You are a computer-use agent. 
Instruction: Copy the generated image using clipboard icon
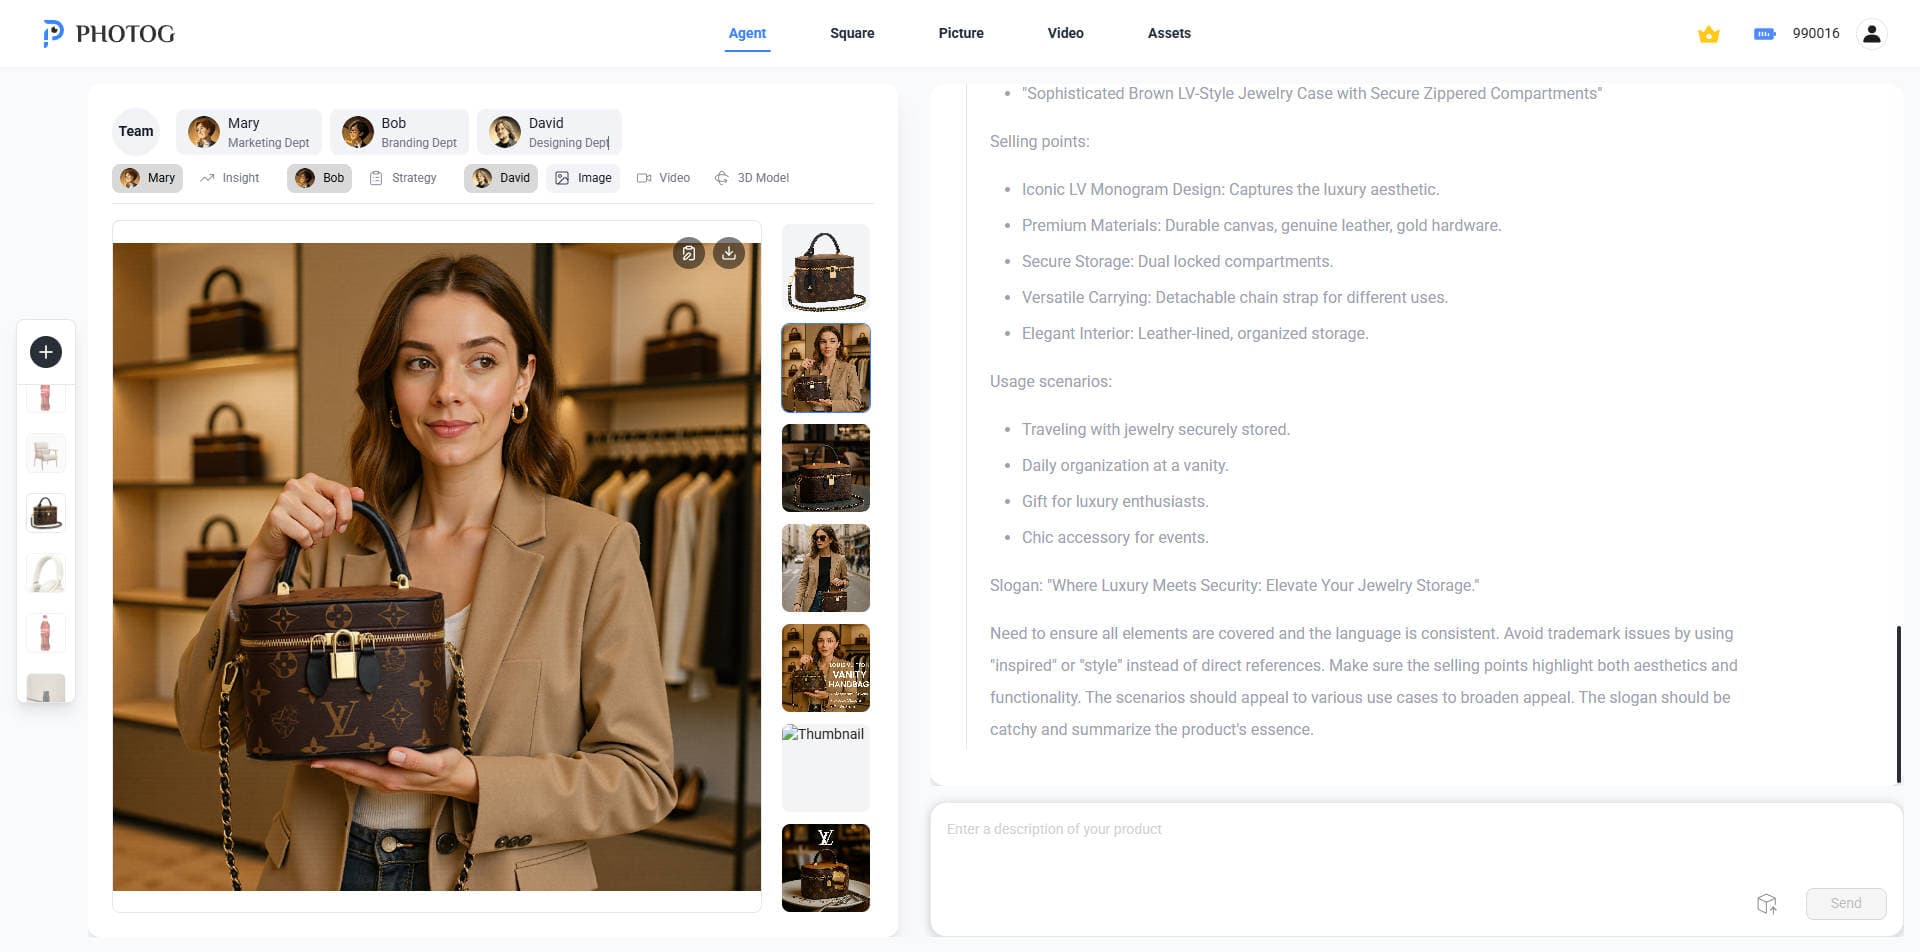pyautogui.click(x=689, y=254)
